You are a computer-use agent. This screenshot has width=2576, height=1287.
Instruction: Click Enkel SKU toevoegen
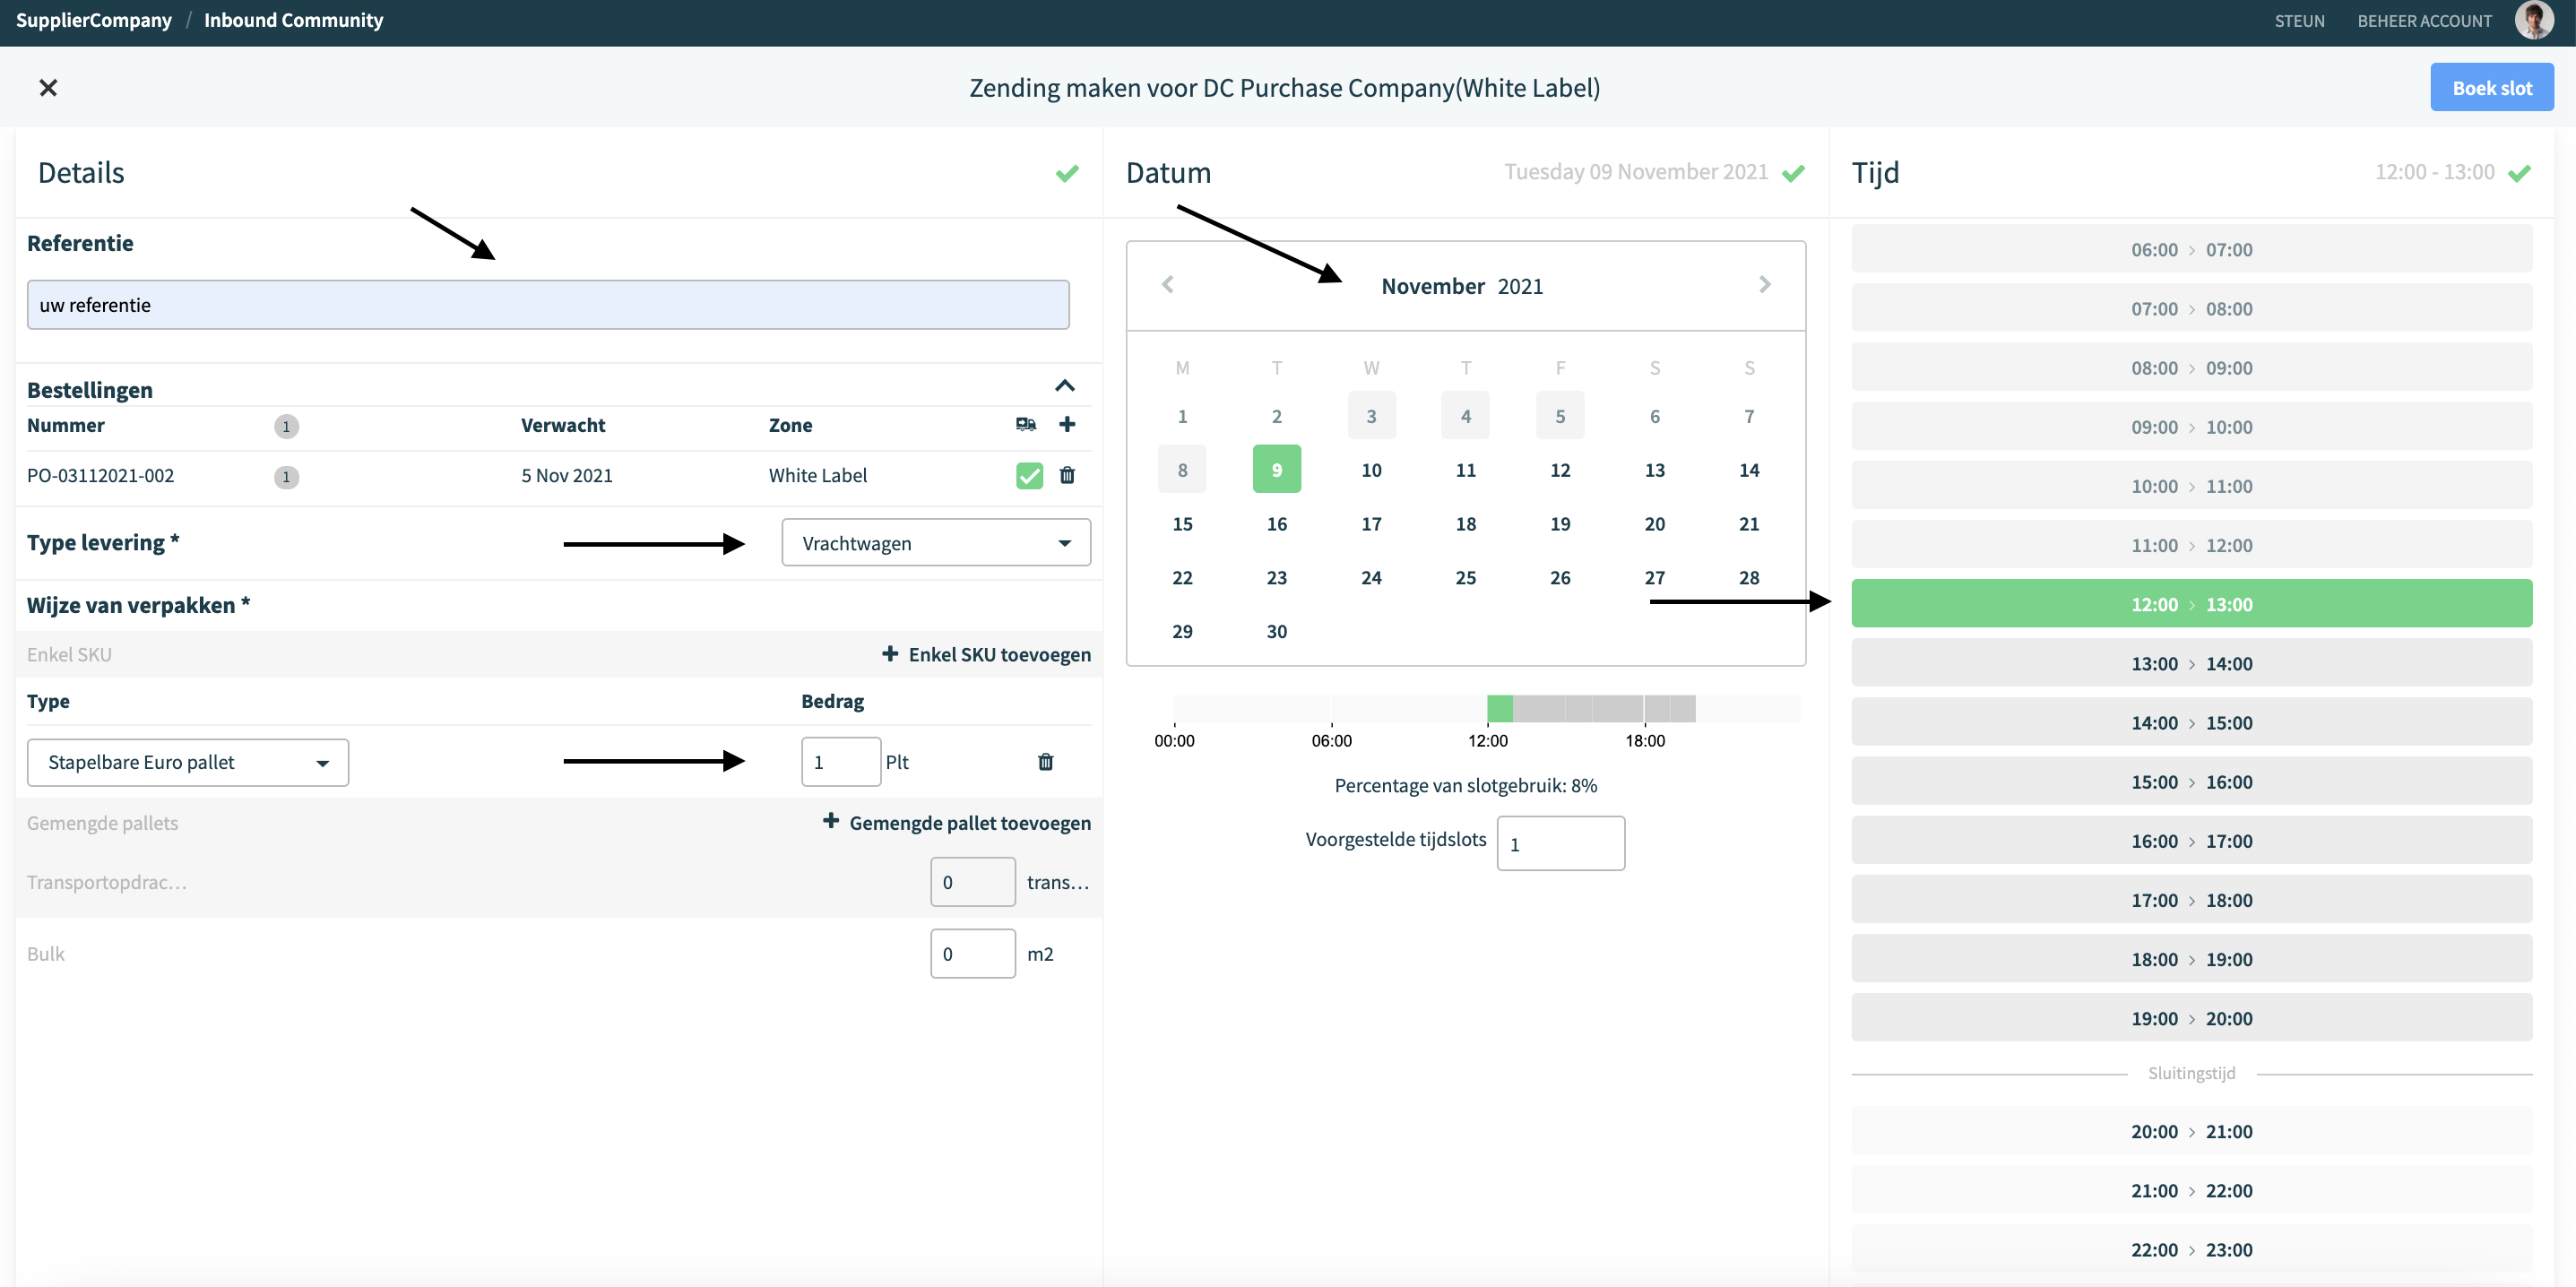(x=986, y=654)
